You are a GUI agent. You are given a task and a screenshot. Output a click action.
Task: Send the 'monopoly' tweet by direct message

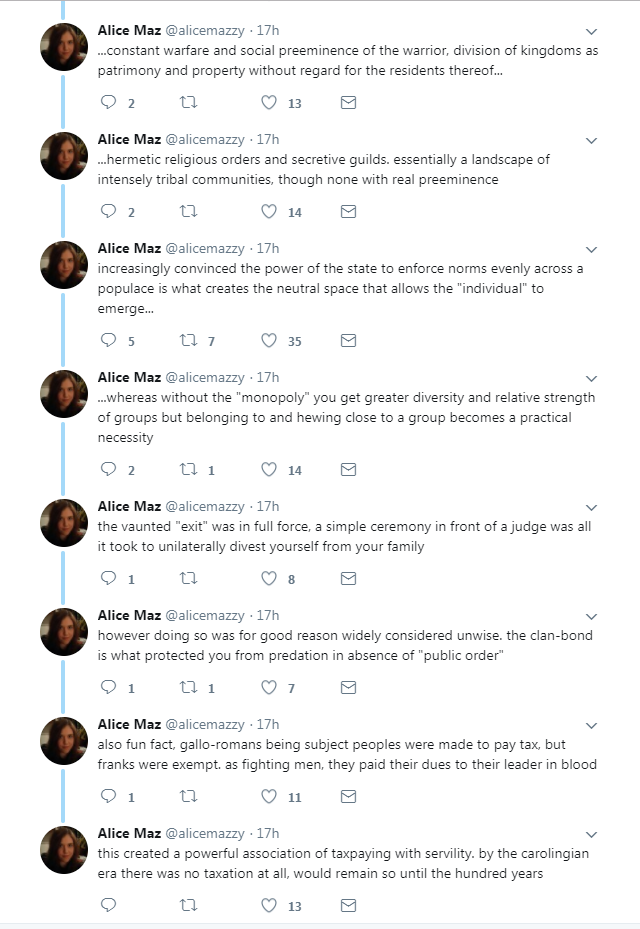pos(348,470)
